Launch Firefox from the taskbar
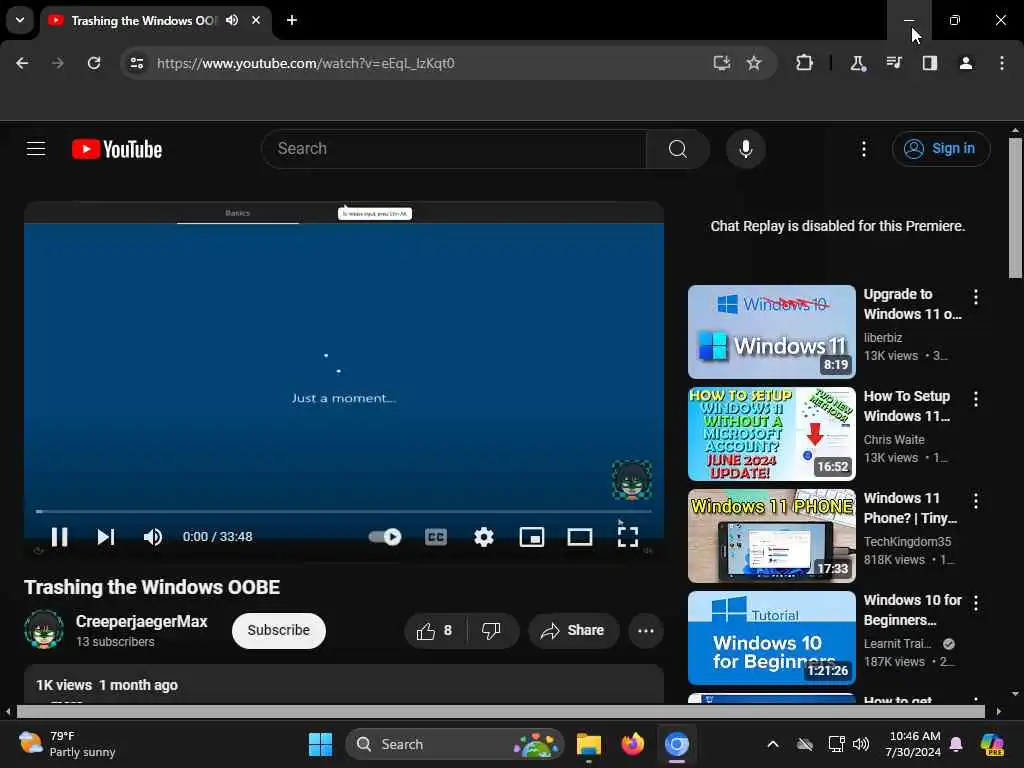 pyautogui.click(x=632, y=744)
